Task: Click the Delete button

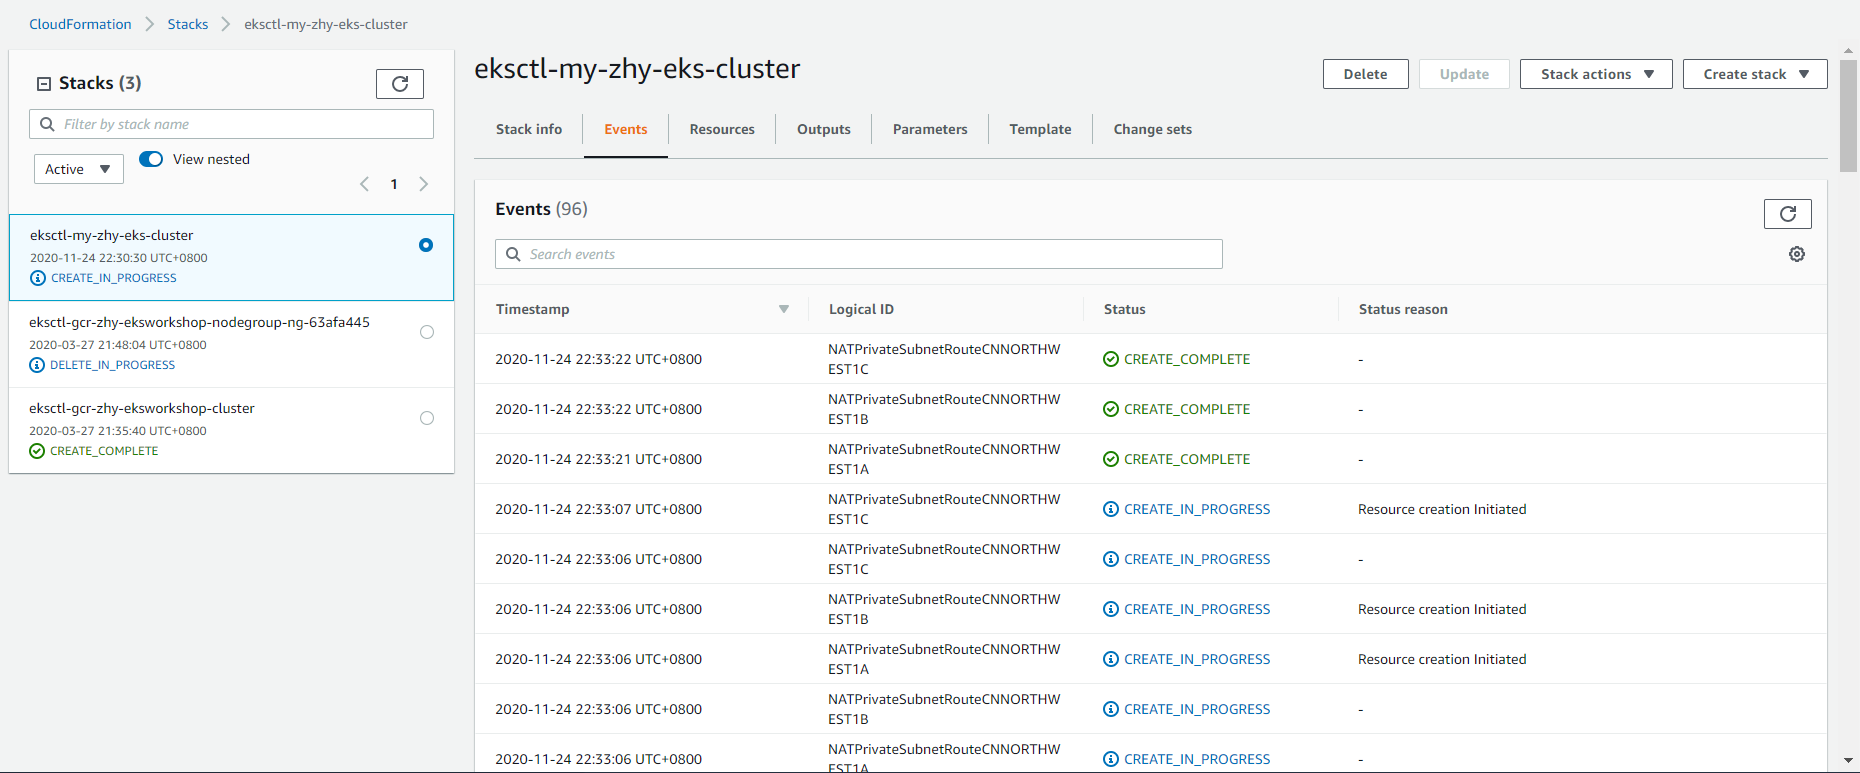Action: click(x=1366, y=74)
